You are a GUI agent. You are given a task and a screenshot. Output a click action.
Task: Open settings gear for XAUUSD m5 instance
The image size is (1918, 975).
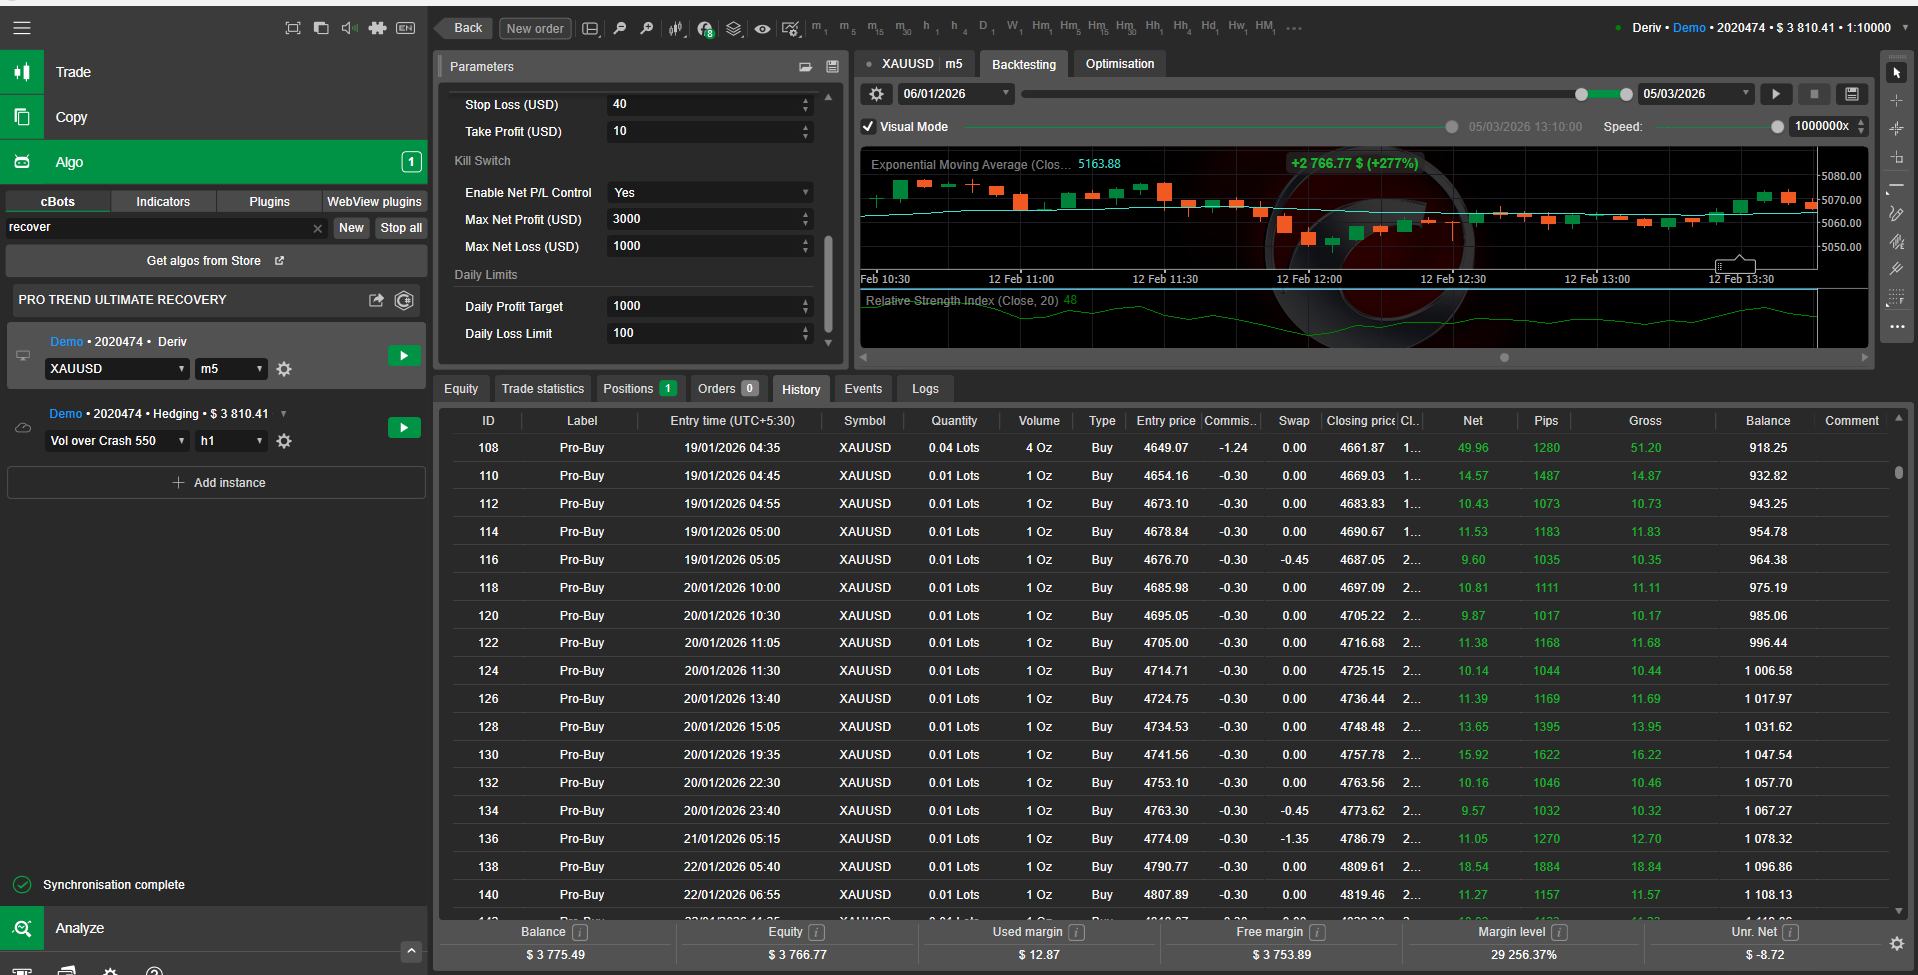[x=284, y=369]
